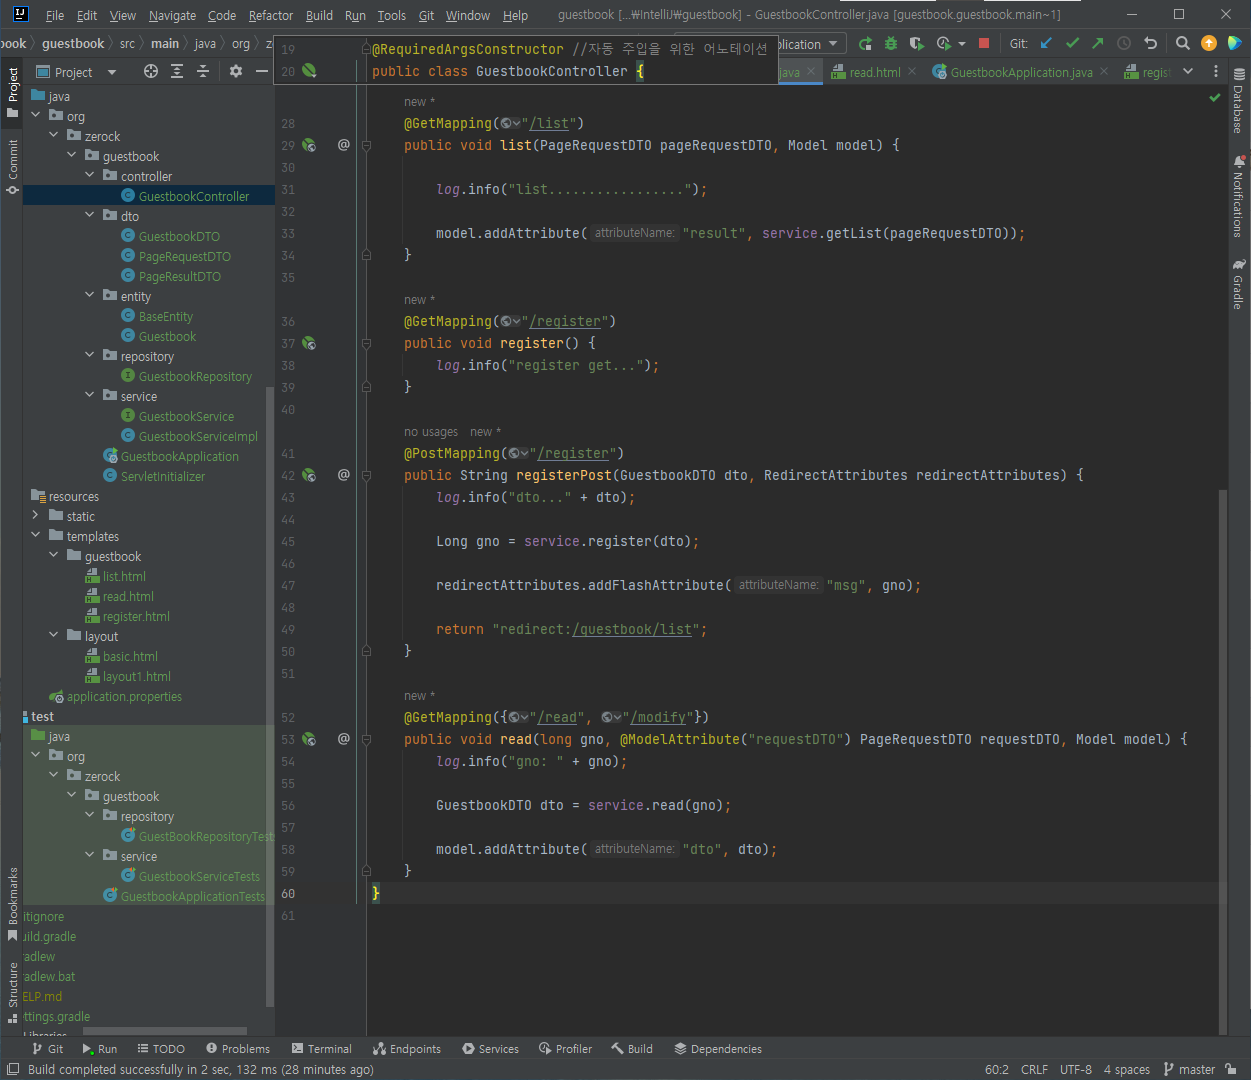Open the Refactor menu
This screenshot has height=1080, width=1251.
pos(271,15)
